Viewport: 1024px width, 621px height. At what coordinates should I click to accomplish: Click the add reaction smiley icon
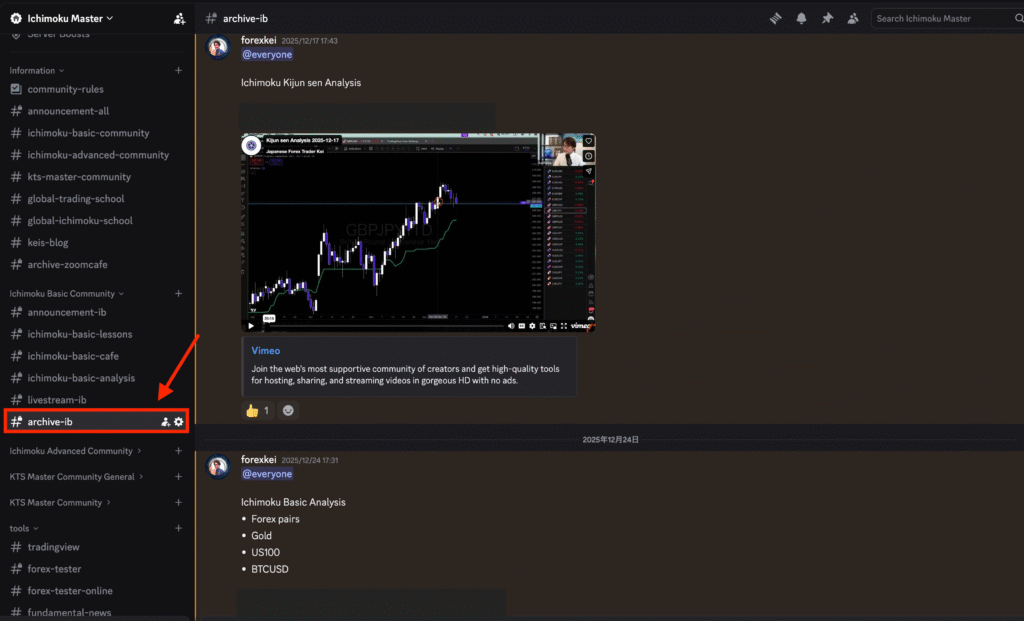pos(289,410)
